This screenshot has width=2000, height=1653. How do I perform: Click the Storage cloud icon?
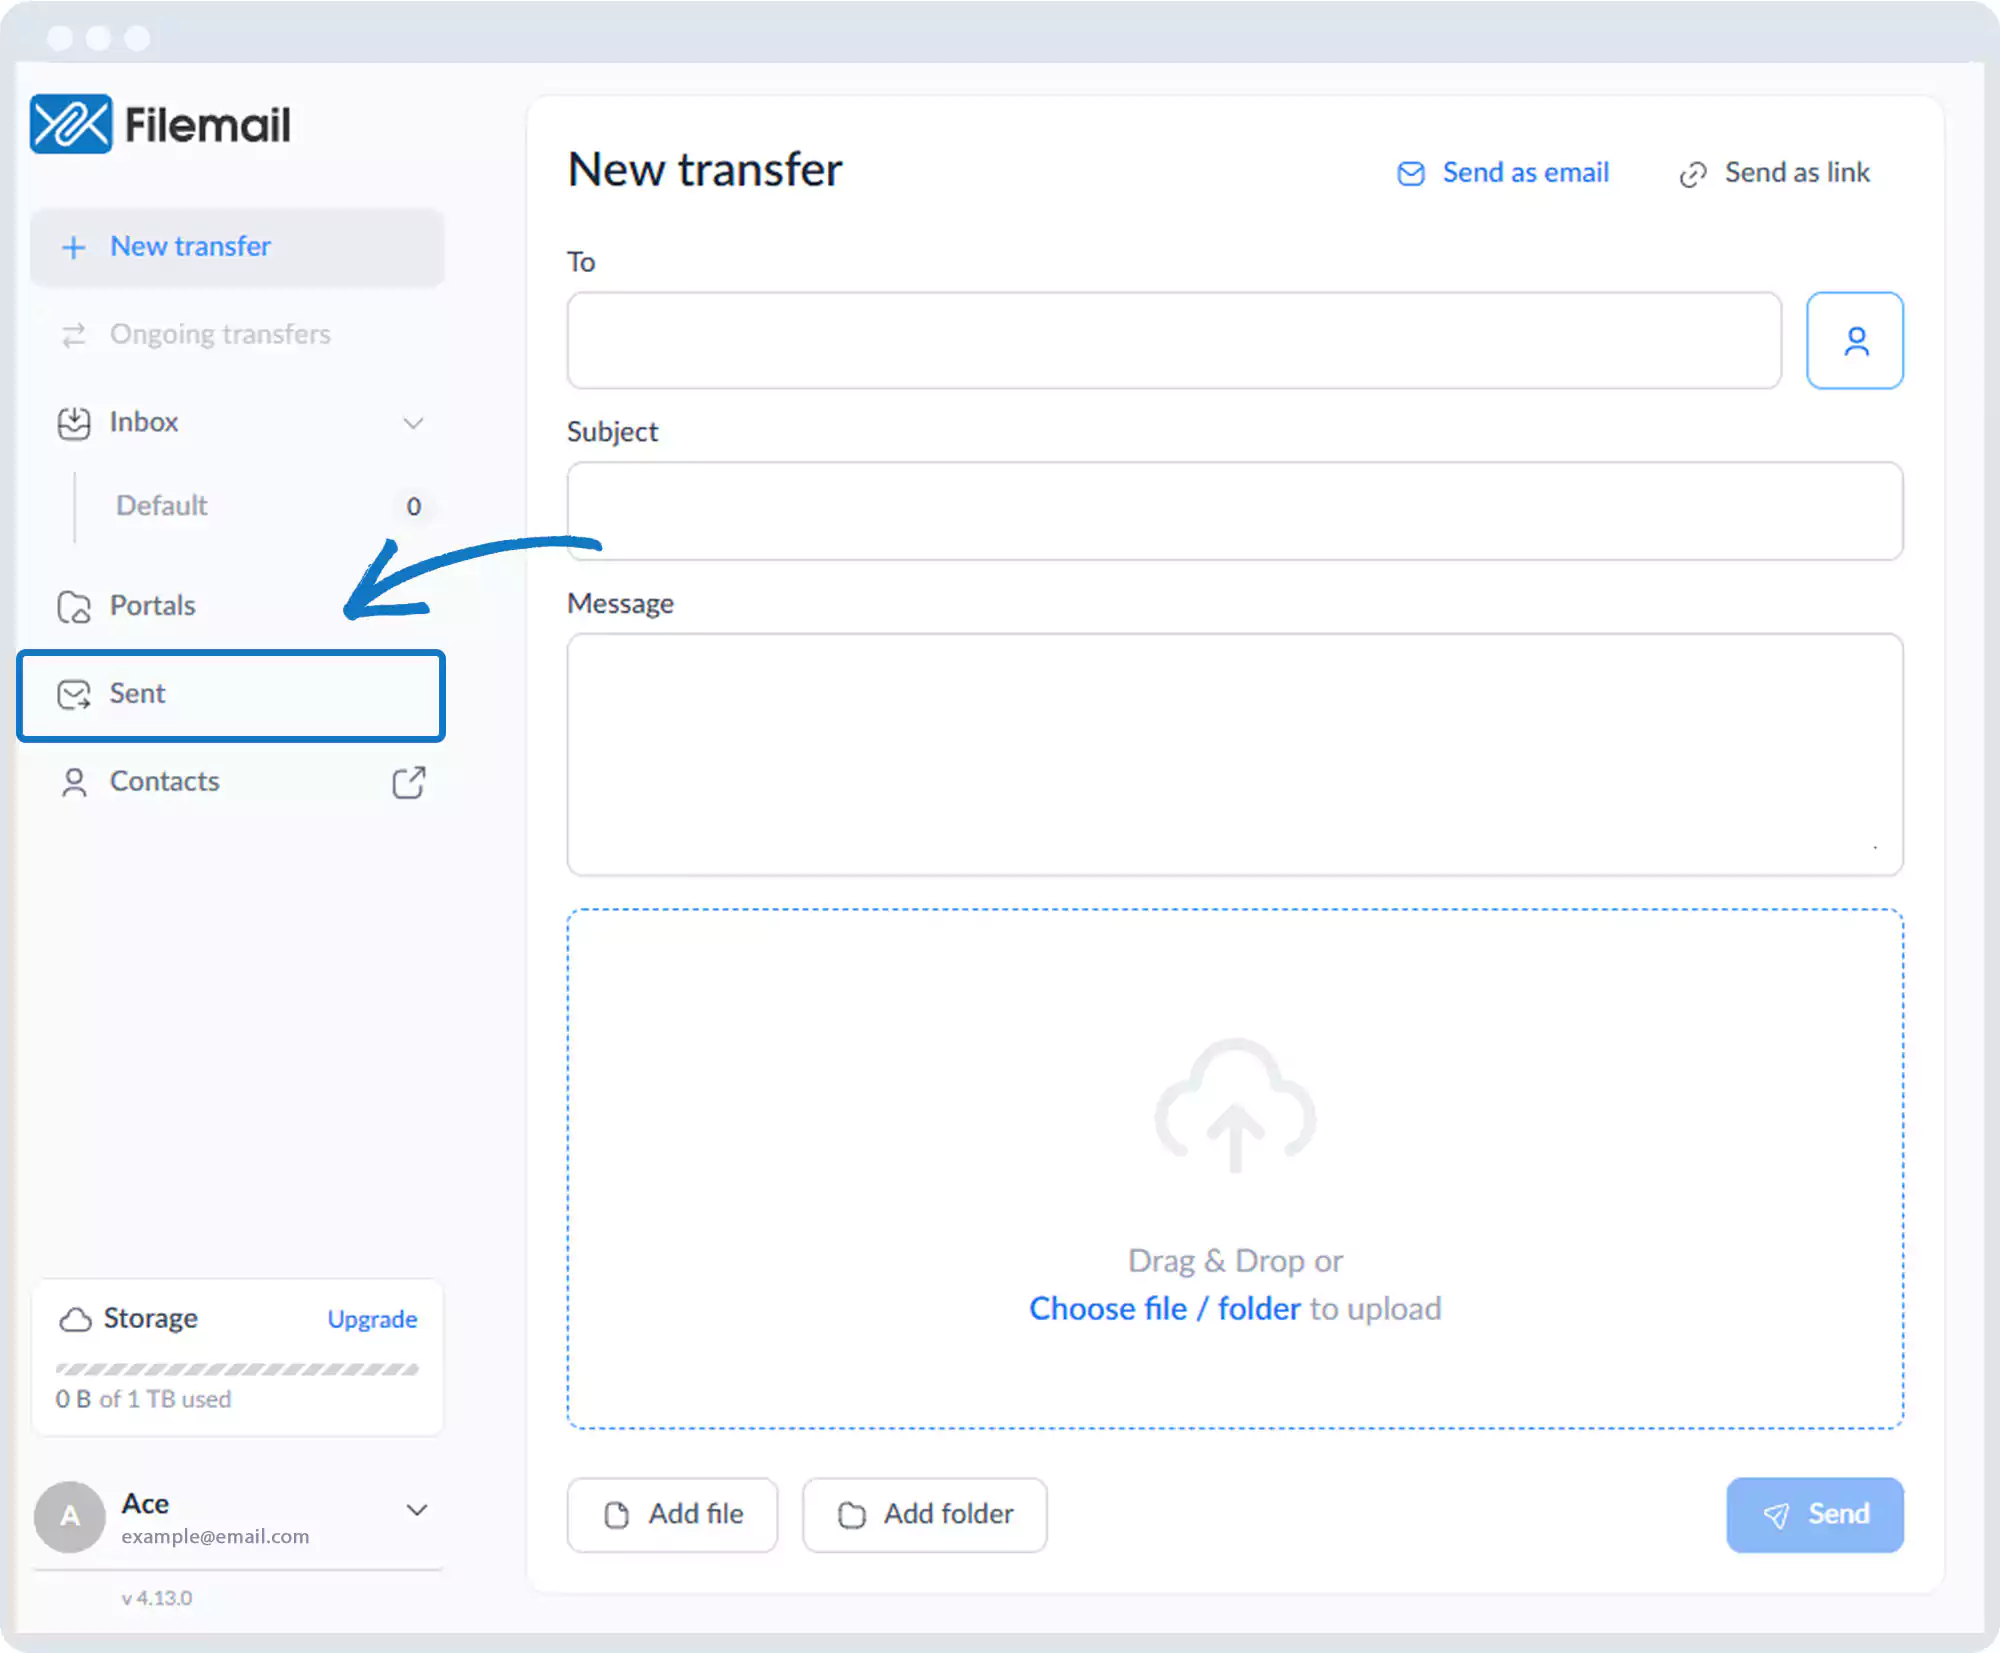click(x=75, y=1319)
